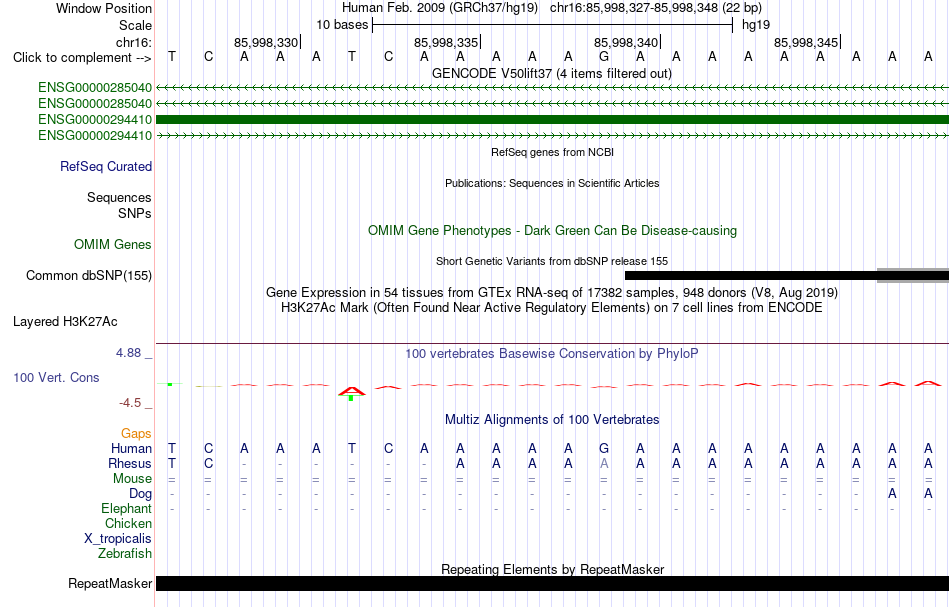Select the Elephant species label

click(127, 509)
